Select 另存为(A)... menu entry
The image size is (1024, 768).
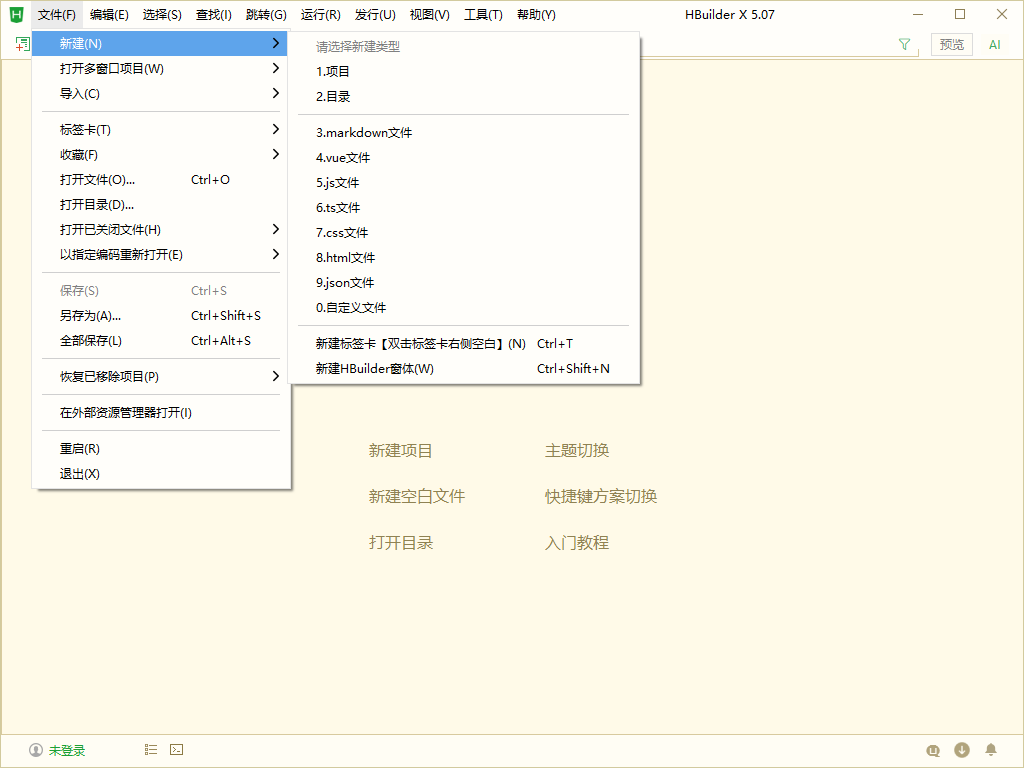click(161, 315)
